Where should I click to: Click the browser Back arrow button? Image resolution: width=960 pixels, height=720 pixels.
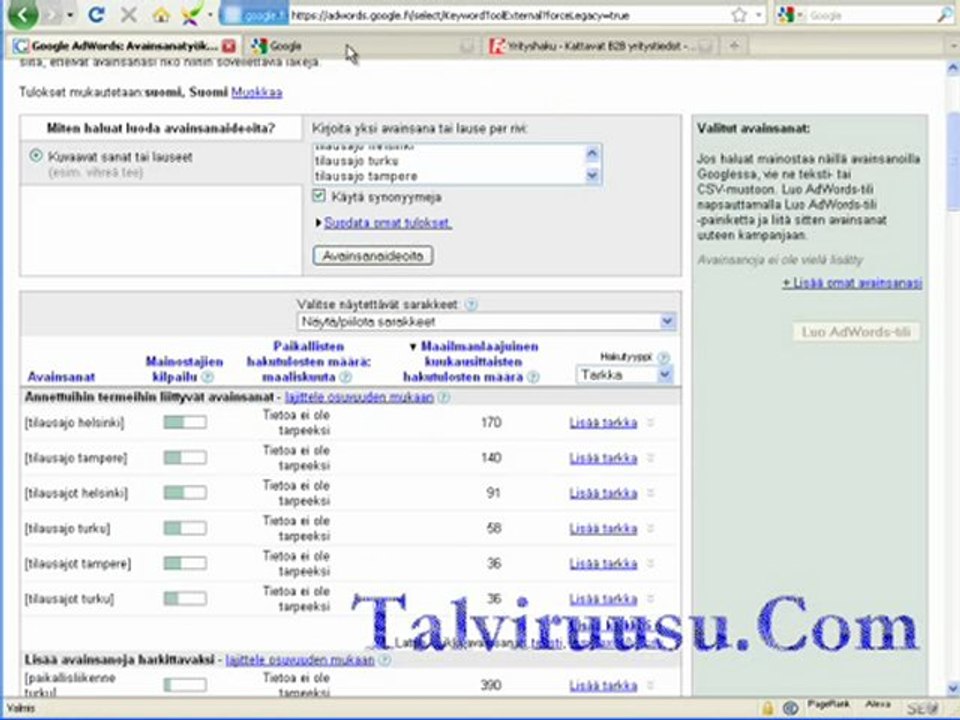[23, 15]
